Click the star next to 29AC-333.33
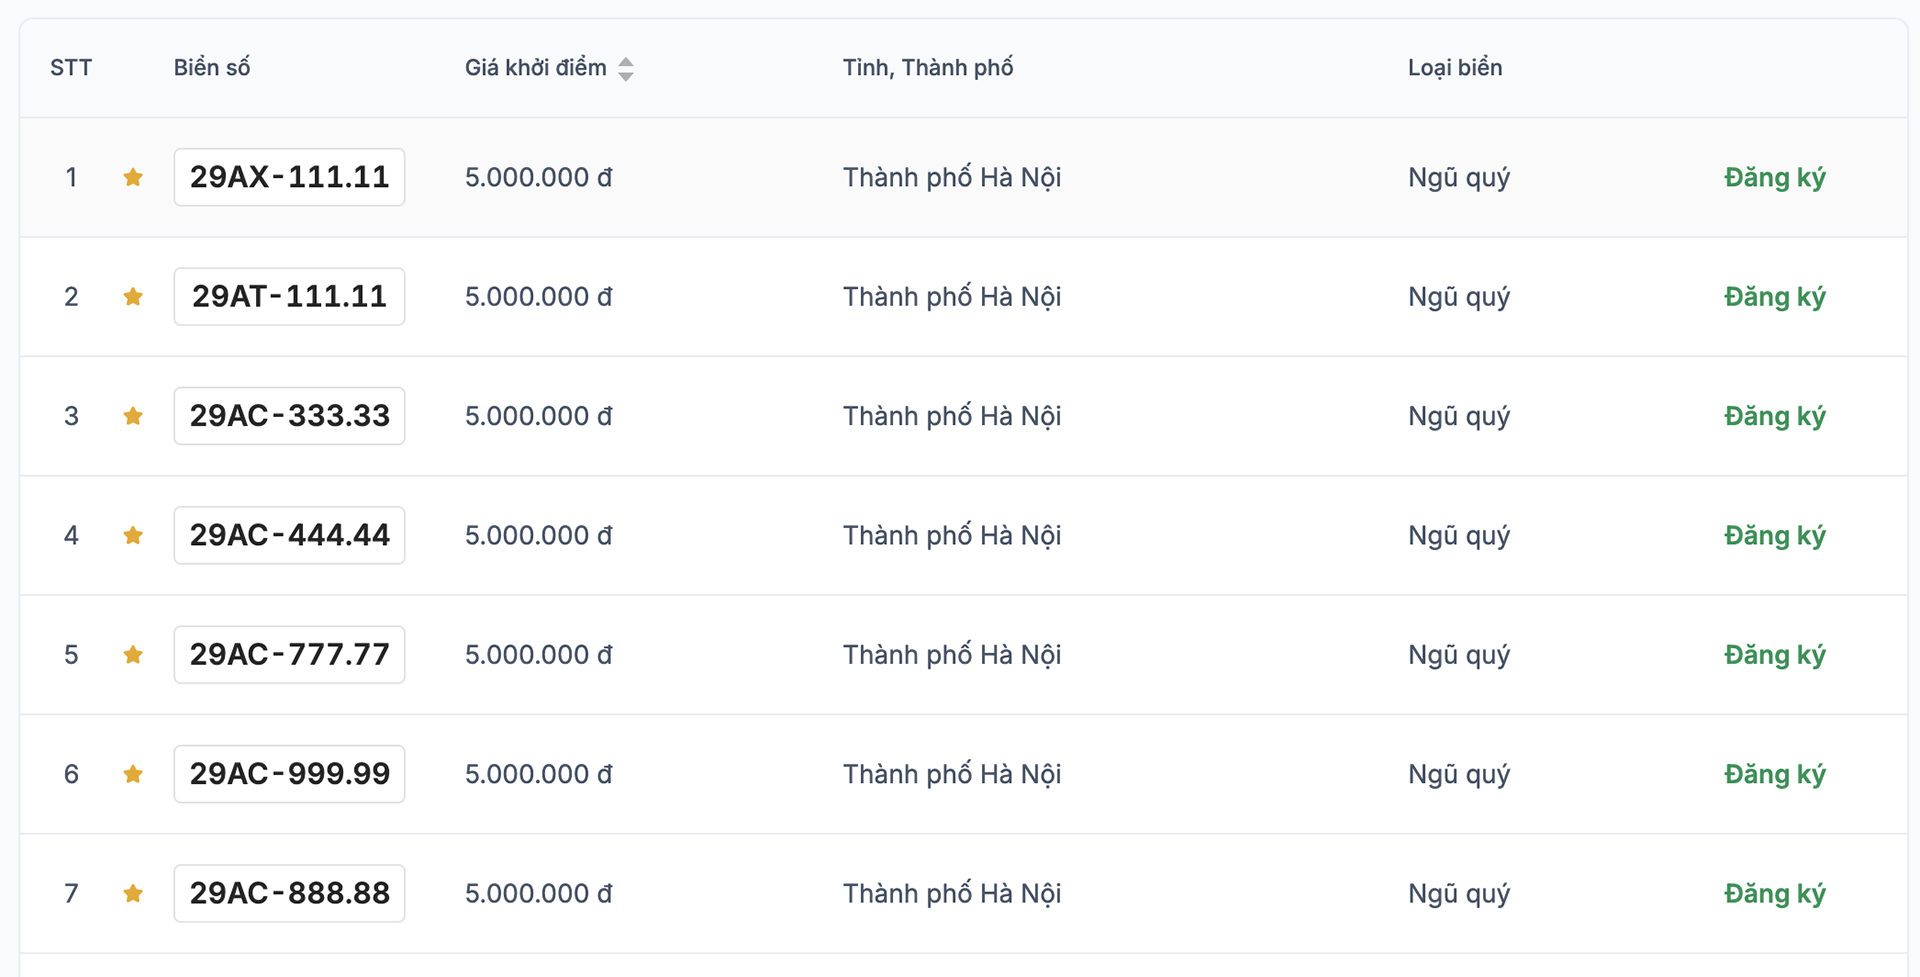The width and height of the screenshot is (1920, 977). pyautogui.click(x=133, y=416)
